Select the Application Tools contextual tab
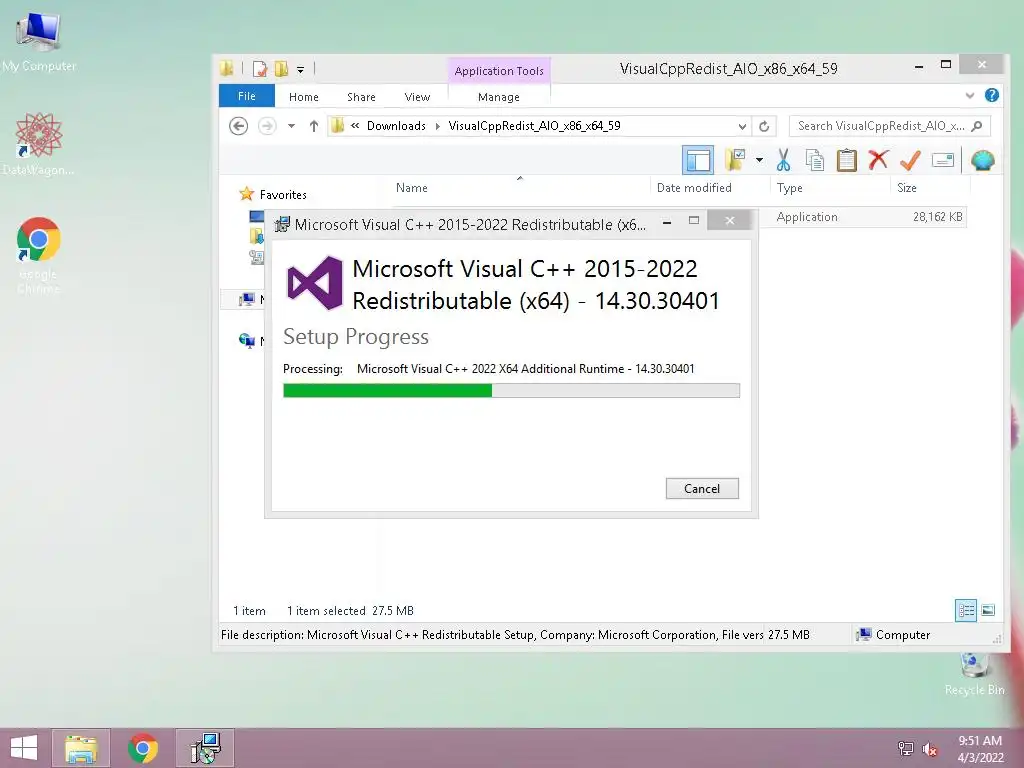 (x=499, y=71)
